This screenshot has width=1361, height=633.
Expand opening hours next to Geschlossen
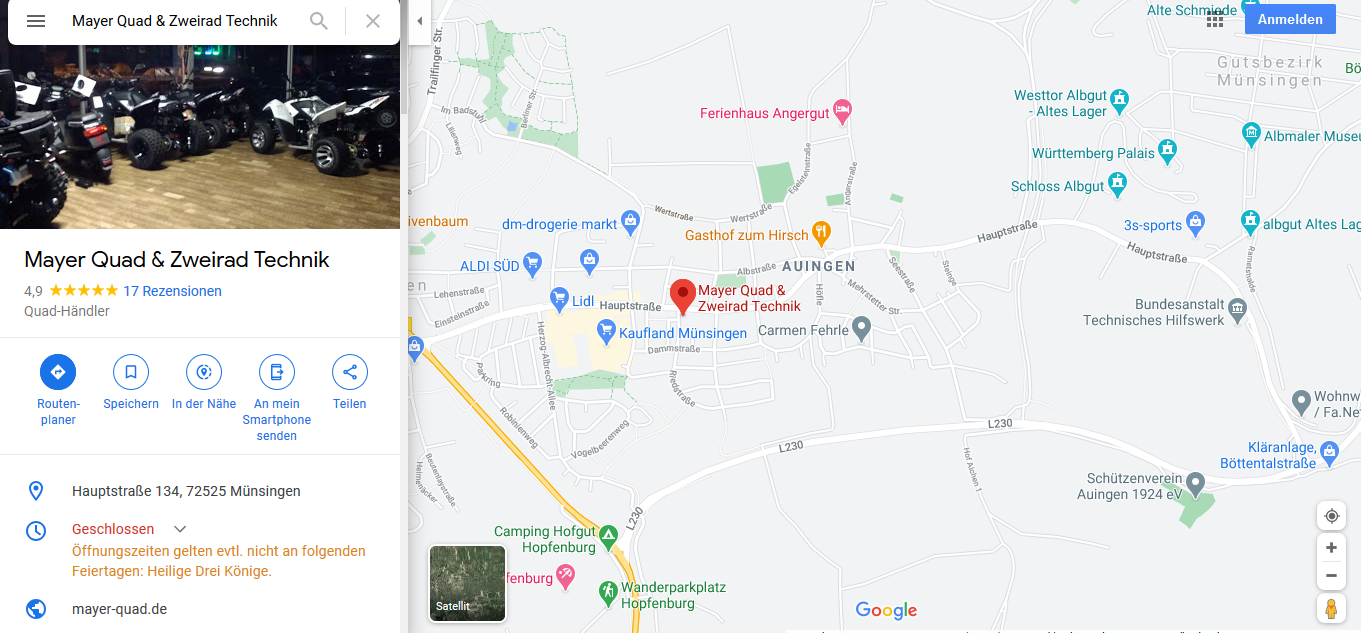tap(180, 529)
